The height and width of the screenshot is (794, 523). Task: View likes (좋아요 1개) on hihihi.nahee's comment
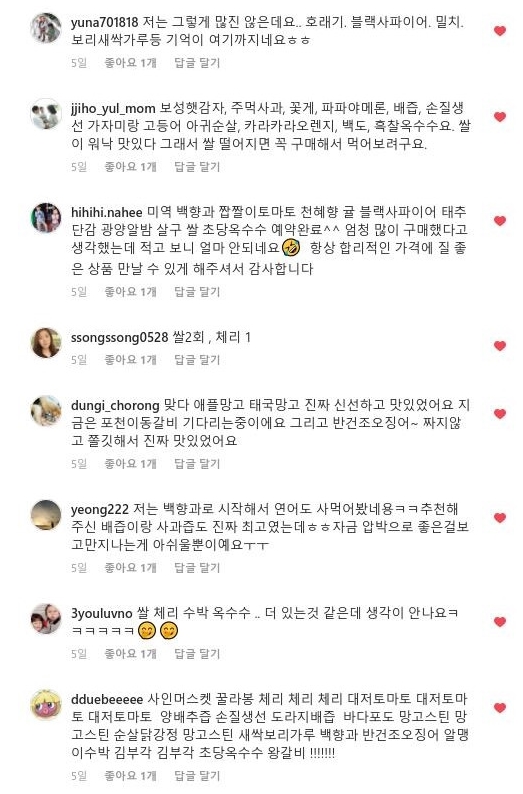pos(130,292)
